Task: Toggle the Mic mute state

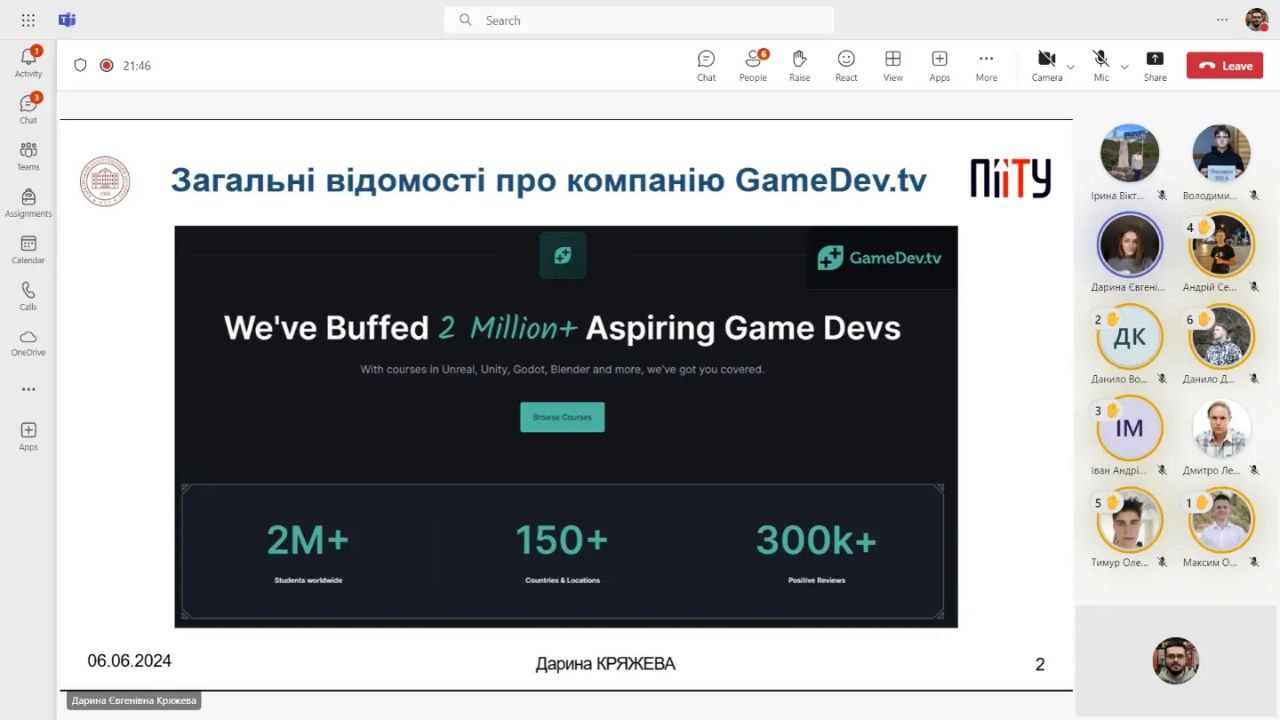Action: (x=1101, y=65)
